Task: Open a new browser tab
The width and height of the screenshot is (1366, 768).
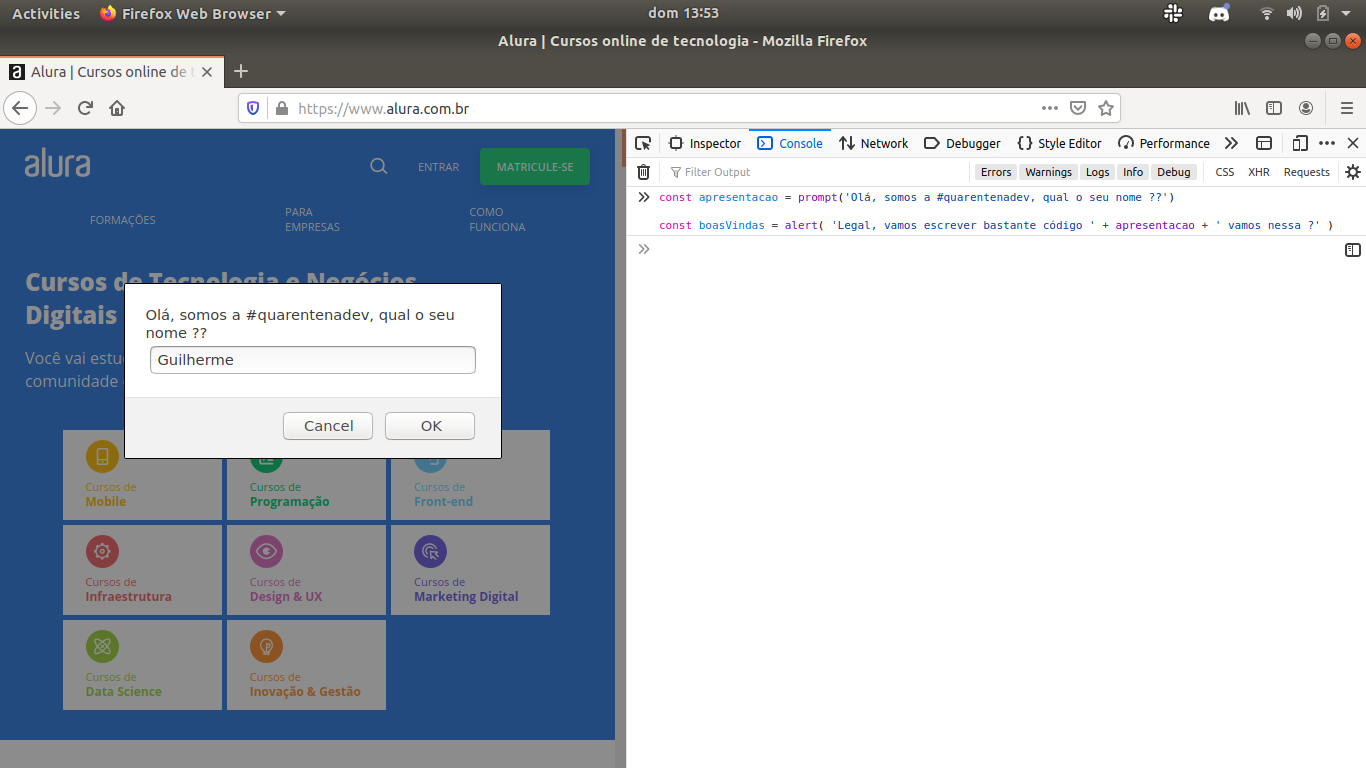Action: coord(240,72)
